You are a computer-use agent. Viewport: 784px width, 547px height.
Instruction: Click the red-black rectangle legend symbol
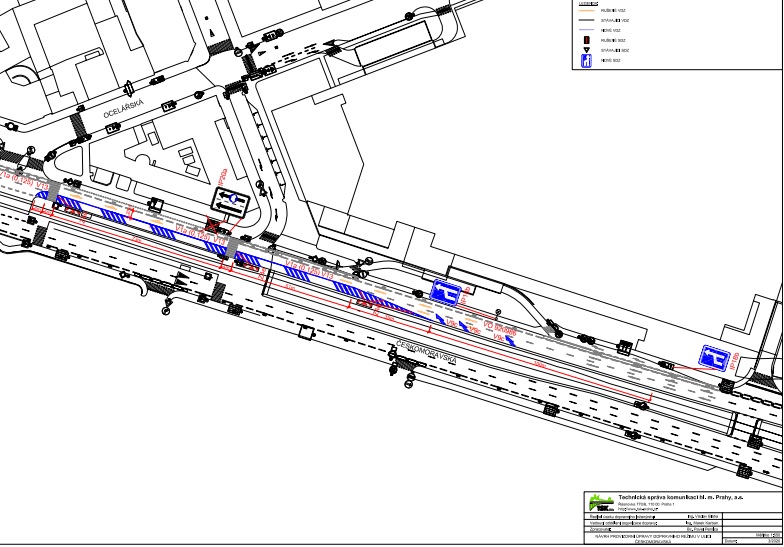(587, 39)
